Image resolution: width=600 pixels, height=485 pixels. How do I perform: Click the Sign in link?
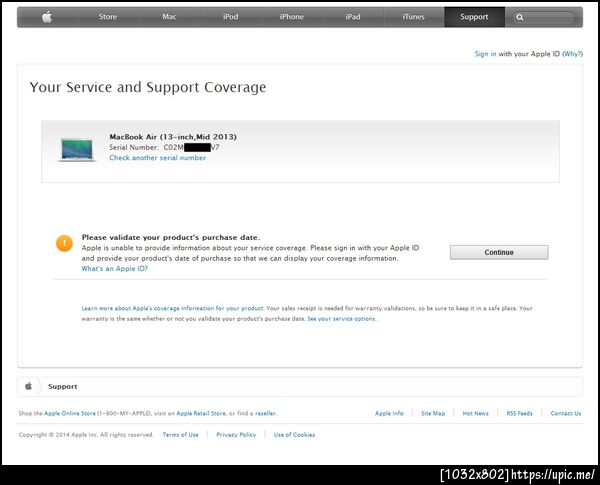[x=485, y=54]
